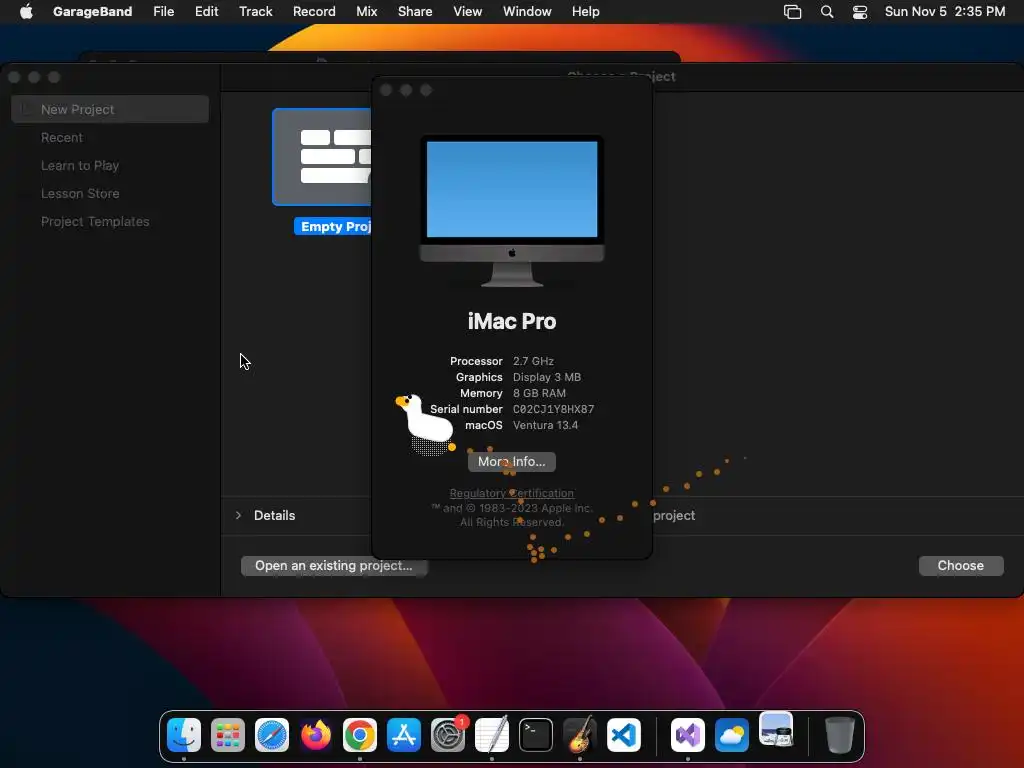Open the Regulatory Certification link
Image resolution: width=1024 pixels, height=768 pixels.
(512, 493)
